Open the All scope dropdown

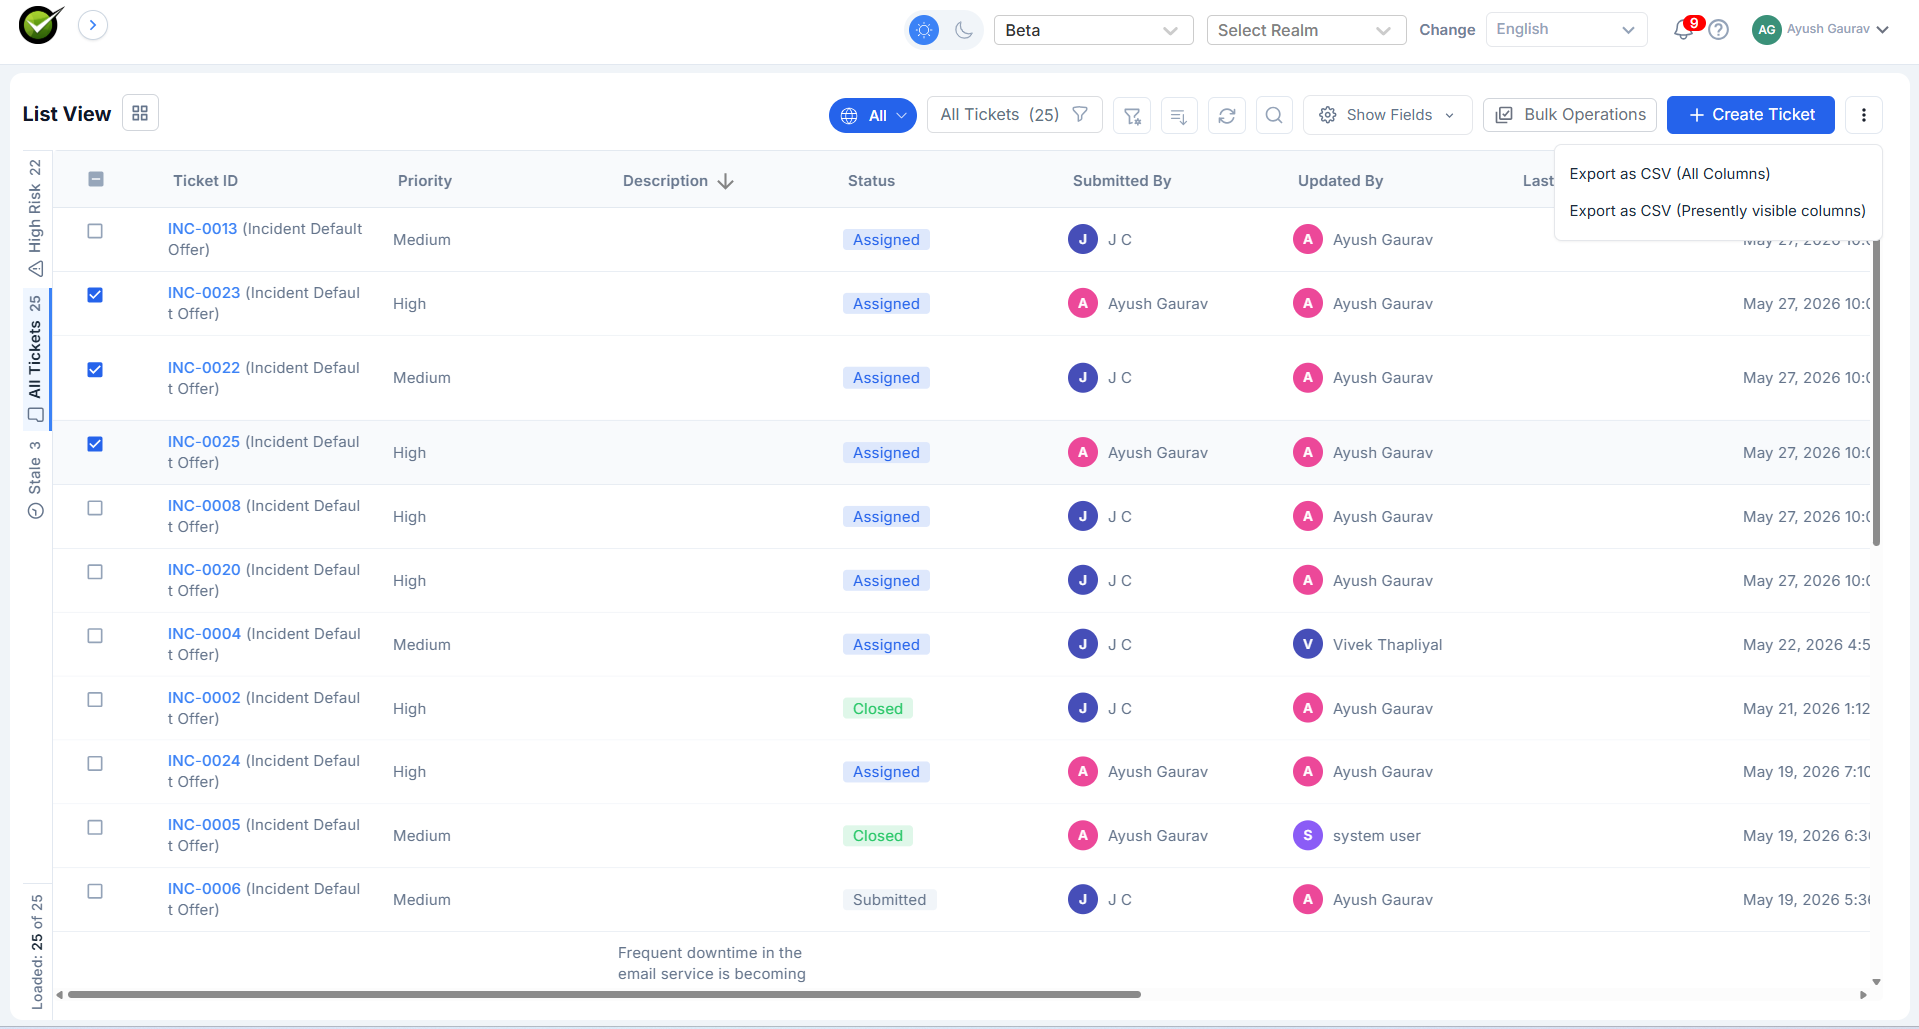873,115
